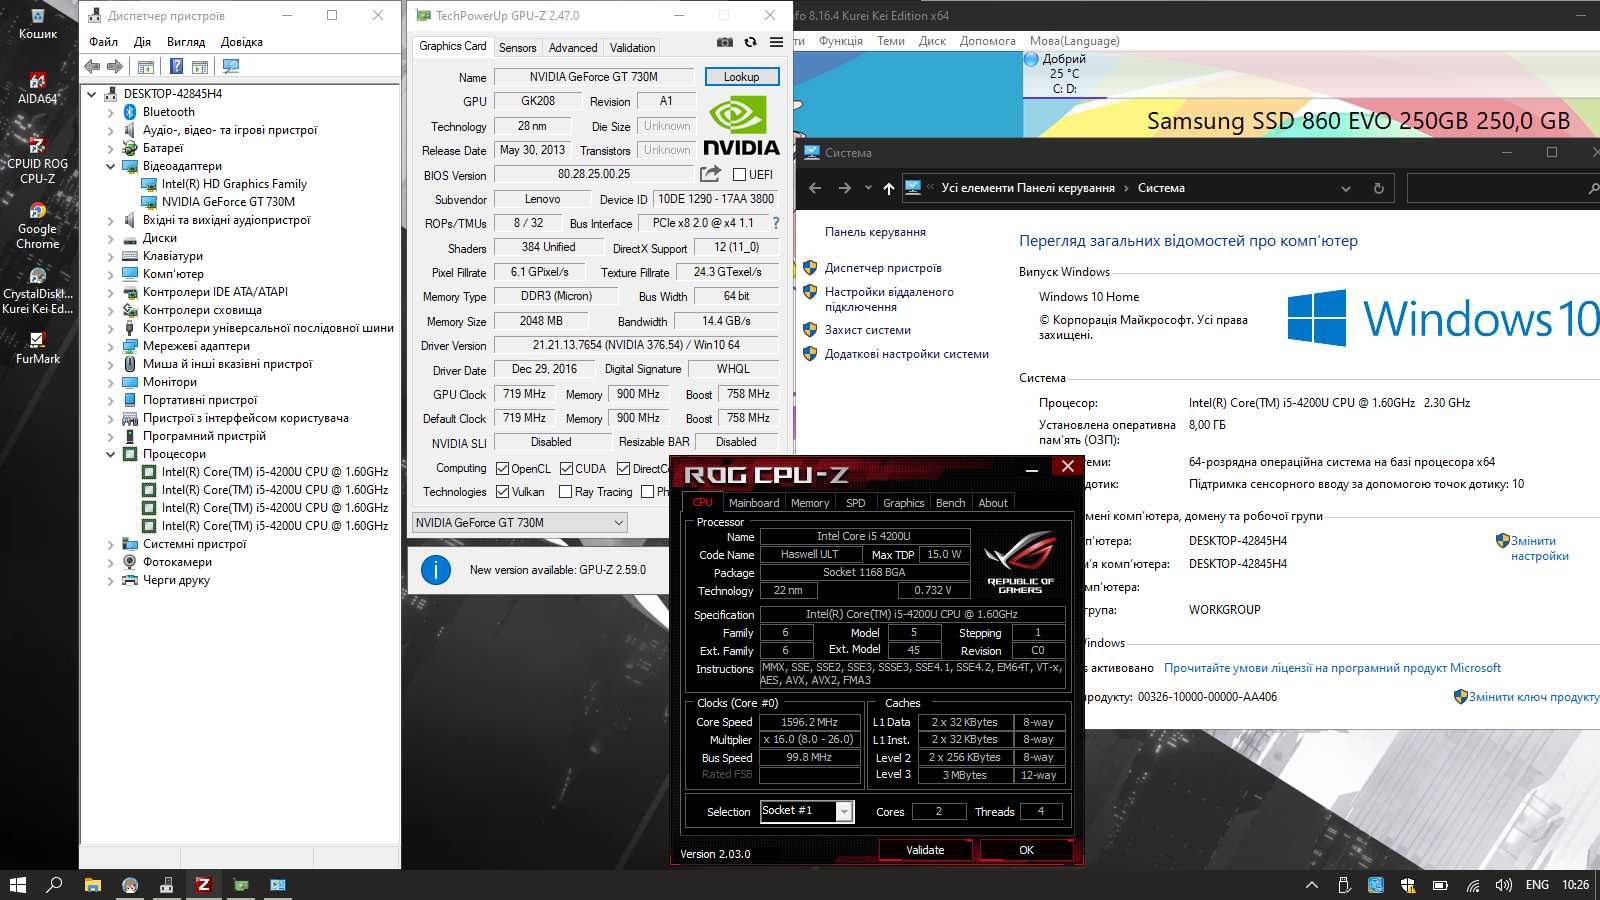Click the GPU-Z screenshot camera icon

click(x=725, y=42)
